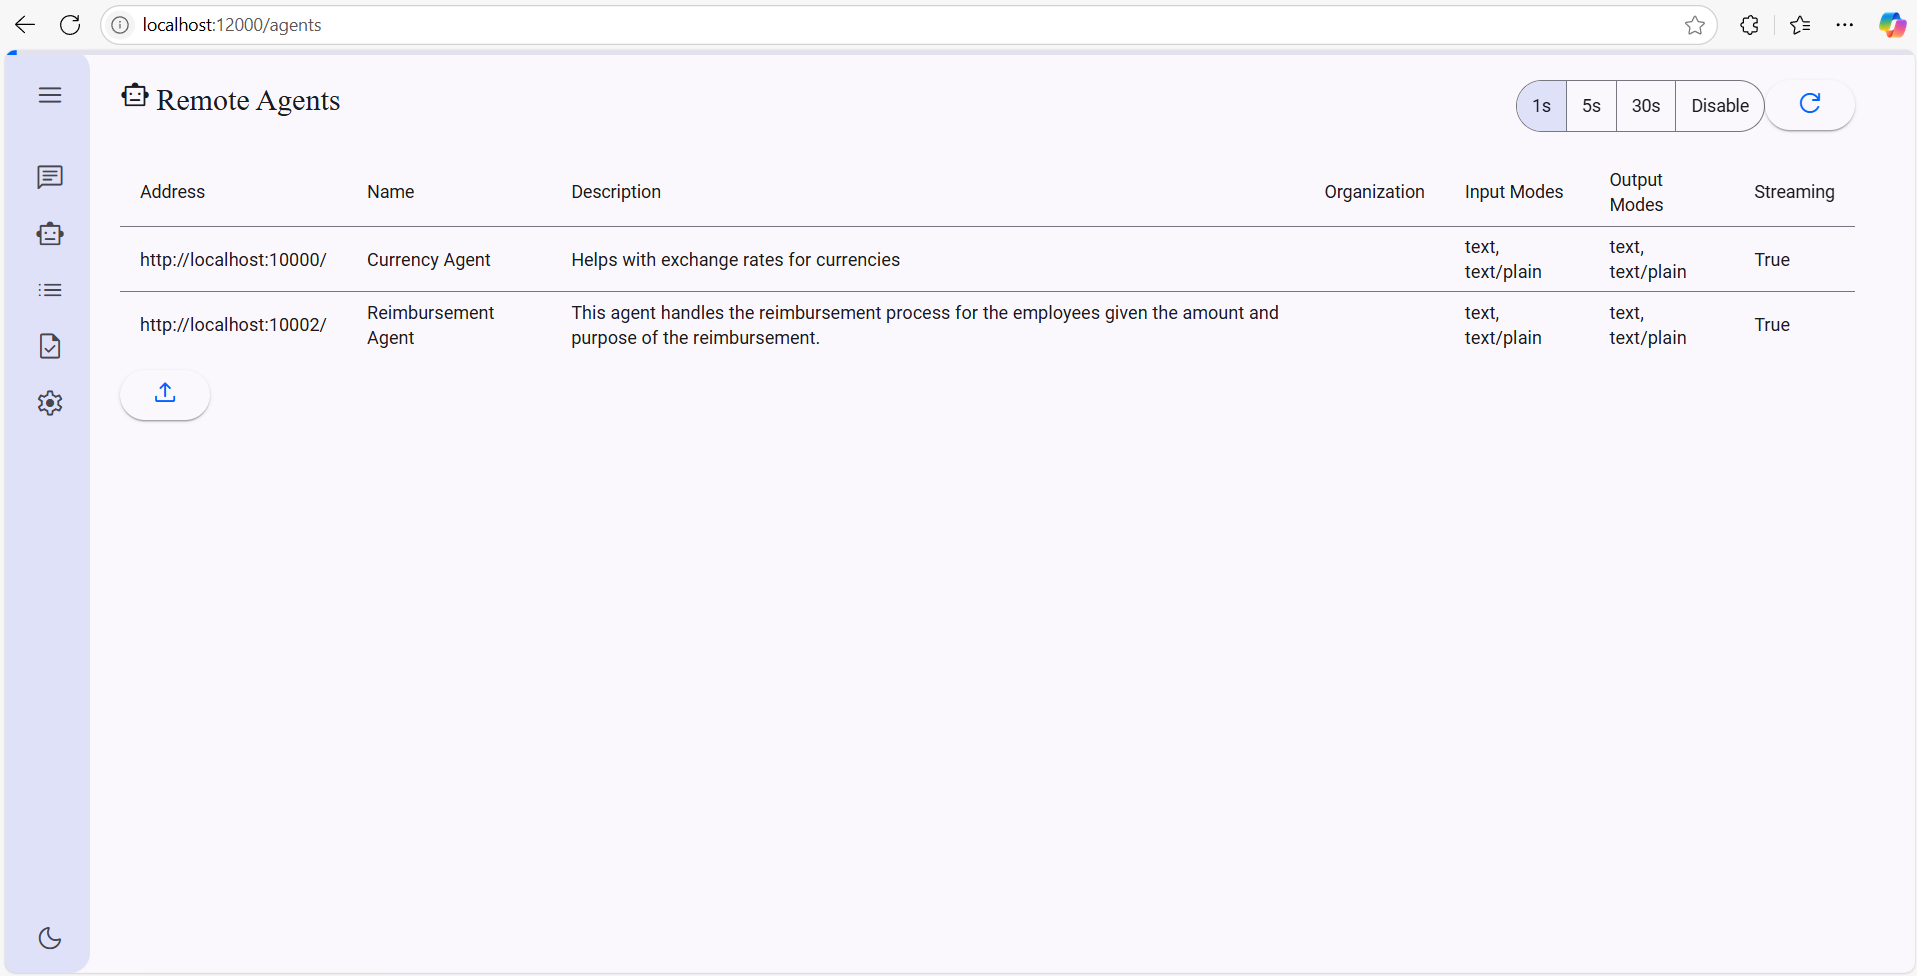Click the Currency Agent address link
The height and width of the screenshot is (976, 1917).
[x=233, y=260]
